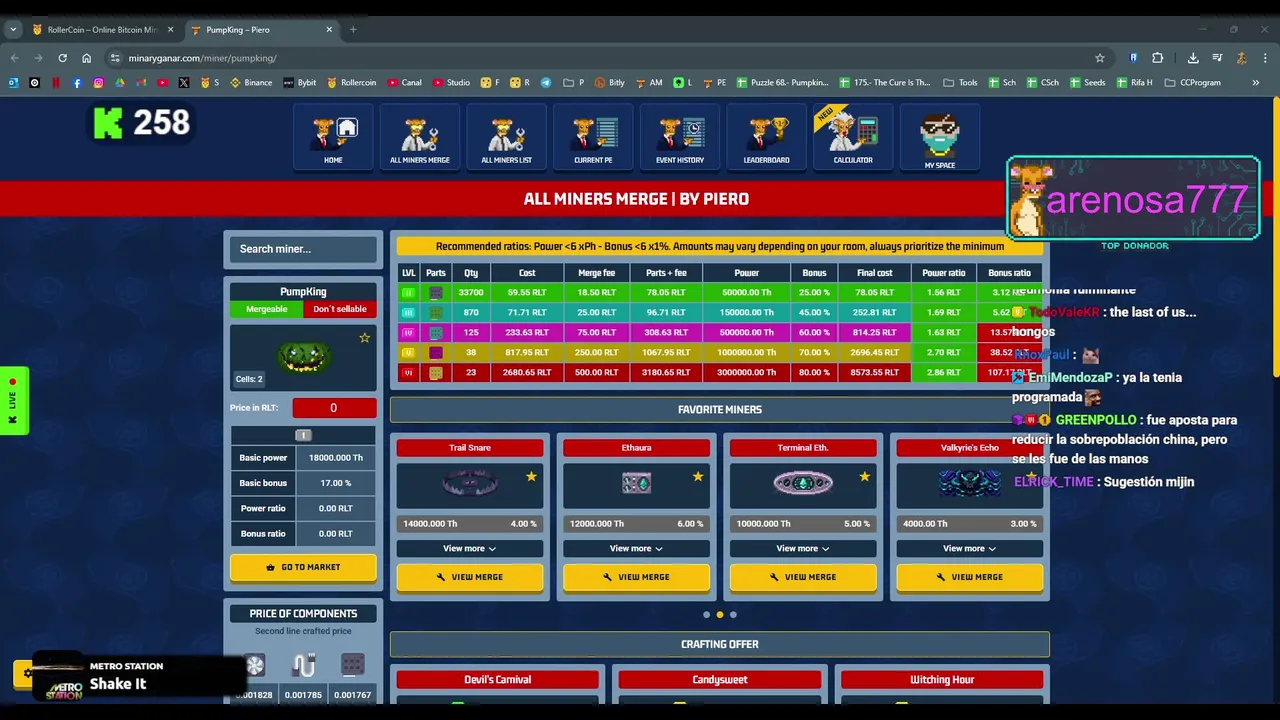Screen dimensions: 1280x720
Task: Click the level VI parts icon
Action: (436, 373)
